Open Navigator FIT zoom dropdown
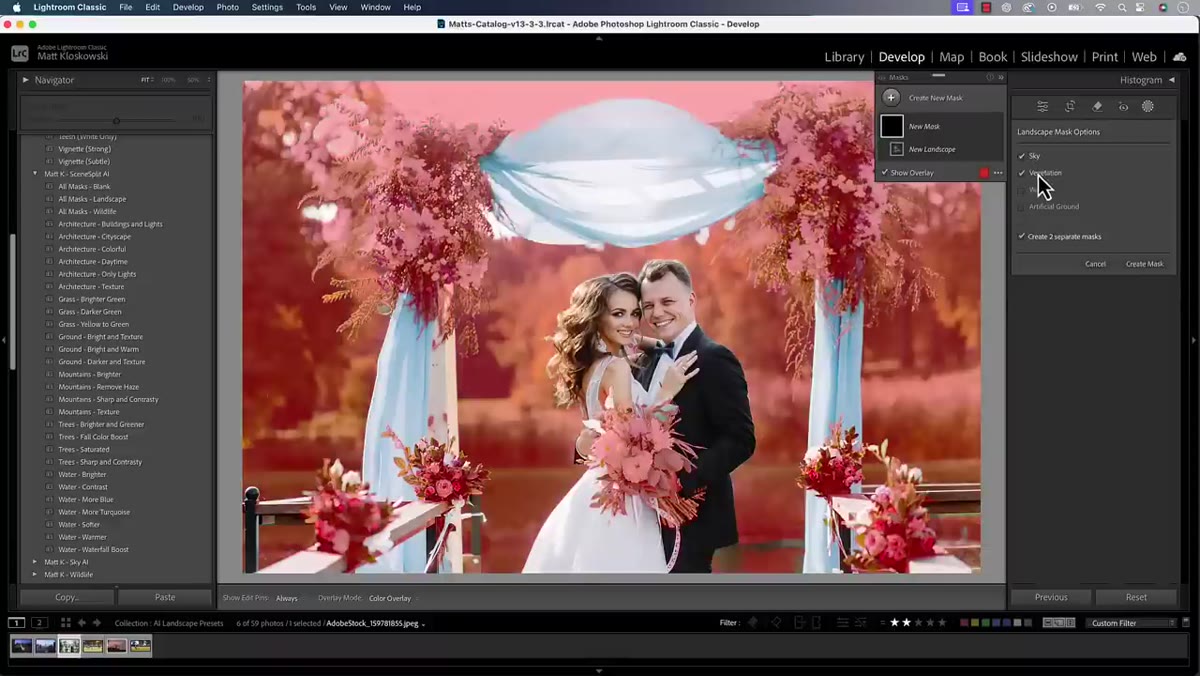Image resolution: width=1200 pixels, height=676 pixels. pos(146,80)
